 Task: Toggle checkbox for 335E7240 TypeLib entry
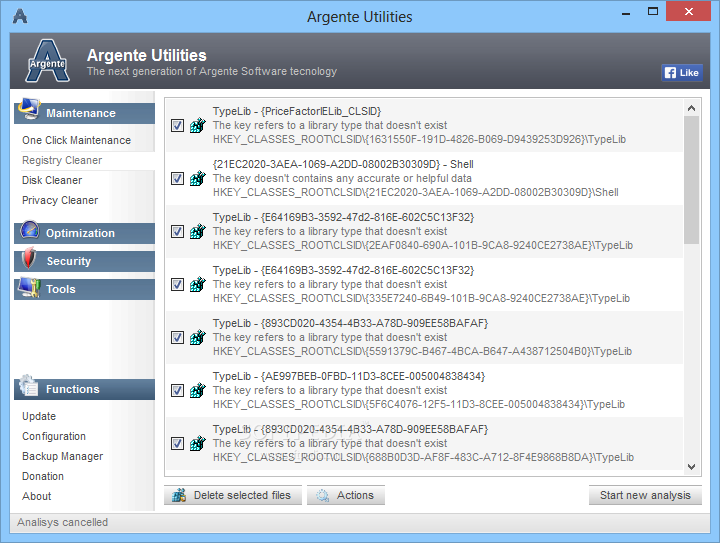click(x=177, y=284)
